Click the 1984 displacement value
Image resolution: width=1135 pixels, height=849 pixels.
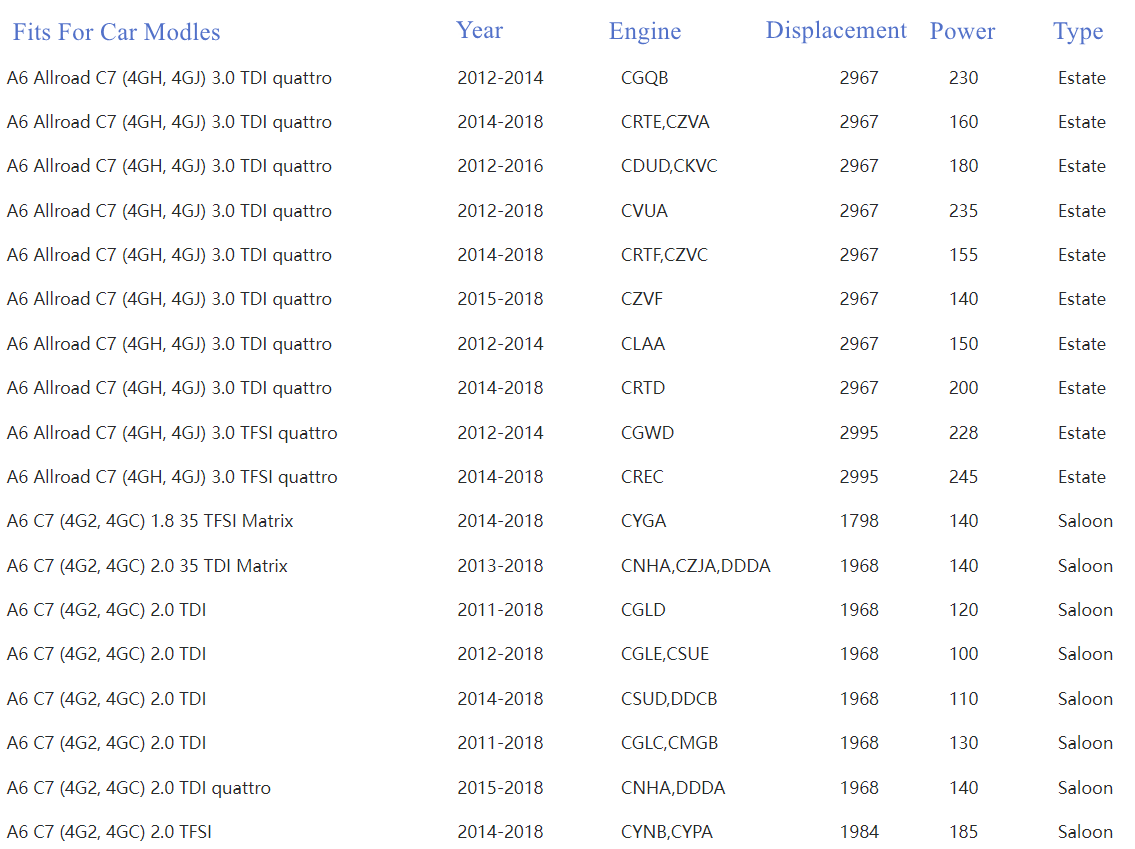tap(859, 832)
